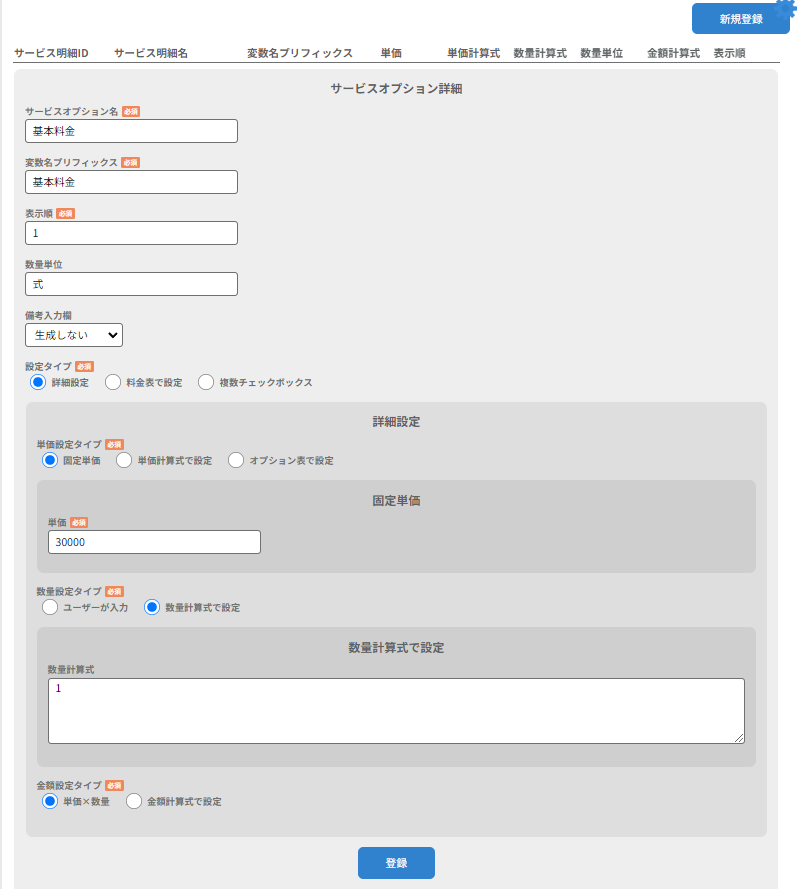The image size is (799, 889).
Task: Choose the 複数チェックボックス radio option
Action: point(206,382)
